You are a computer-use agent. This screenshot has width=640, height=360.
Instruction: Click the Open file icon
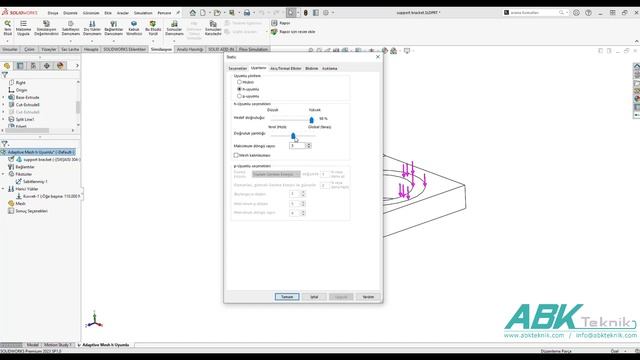coord(217,13)
